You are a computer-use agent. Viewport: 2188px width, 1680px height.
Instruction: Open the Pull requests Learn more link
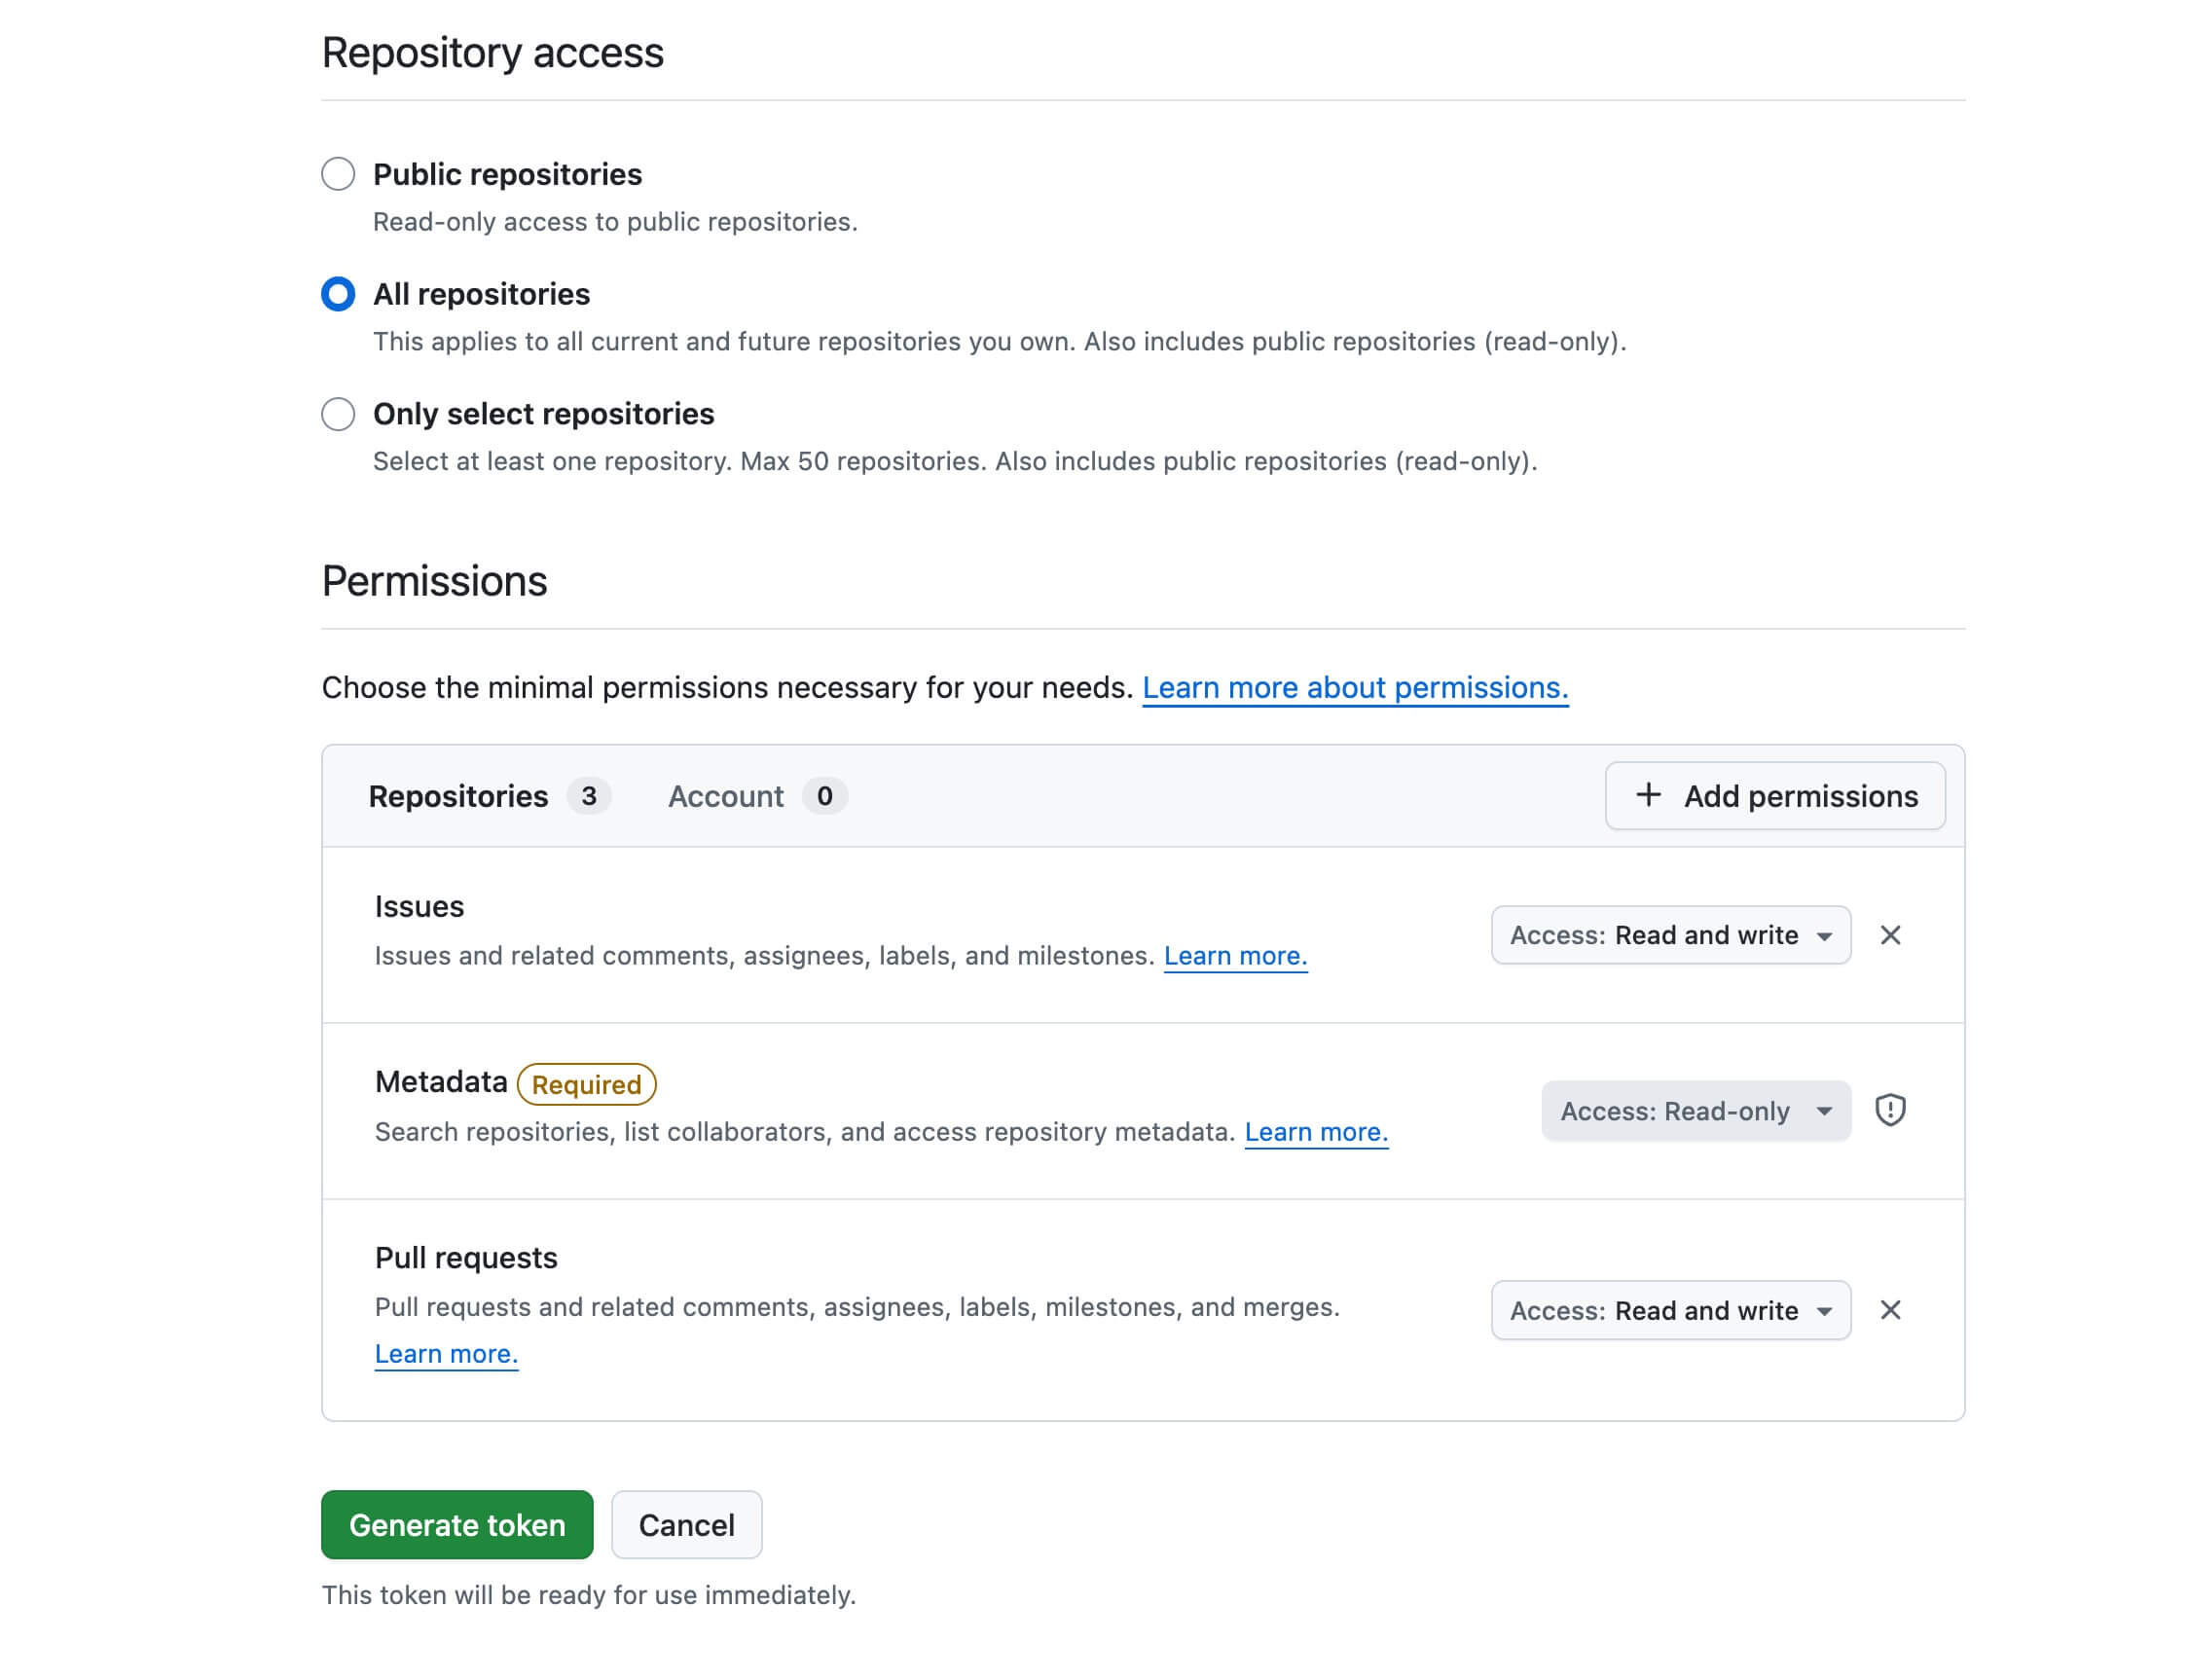446,1354
